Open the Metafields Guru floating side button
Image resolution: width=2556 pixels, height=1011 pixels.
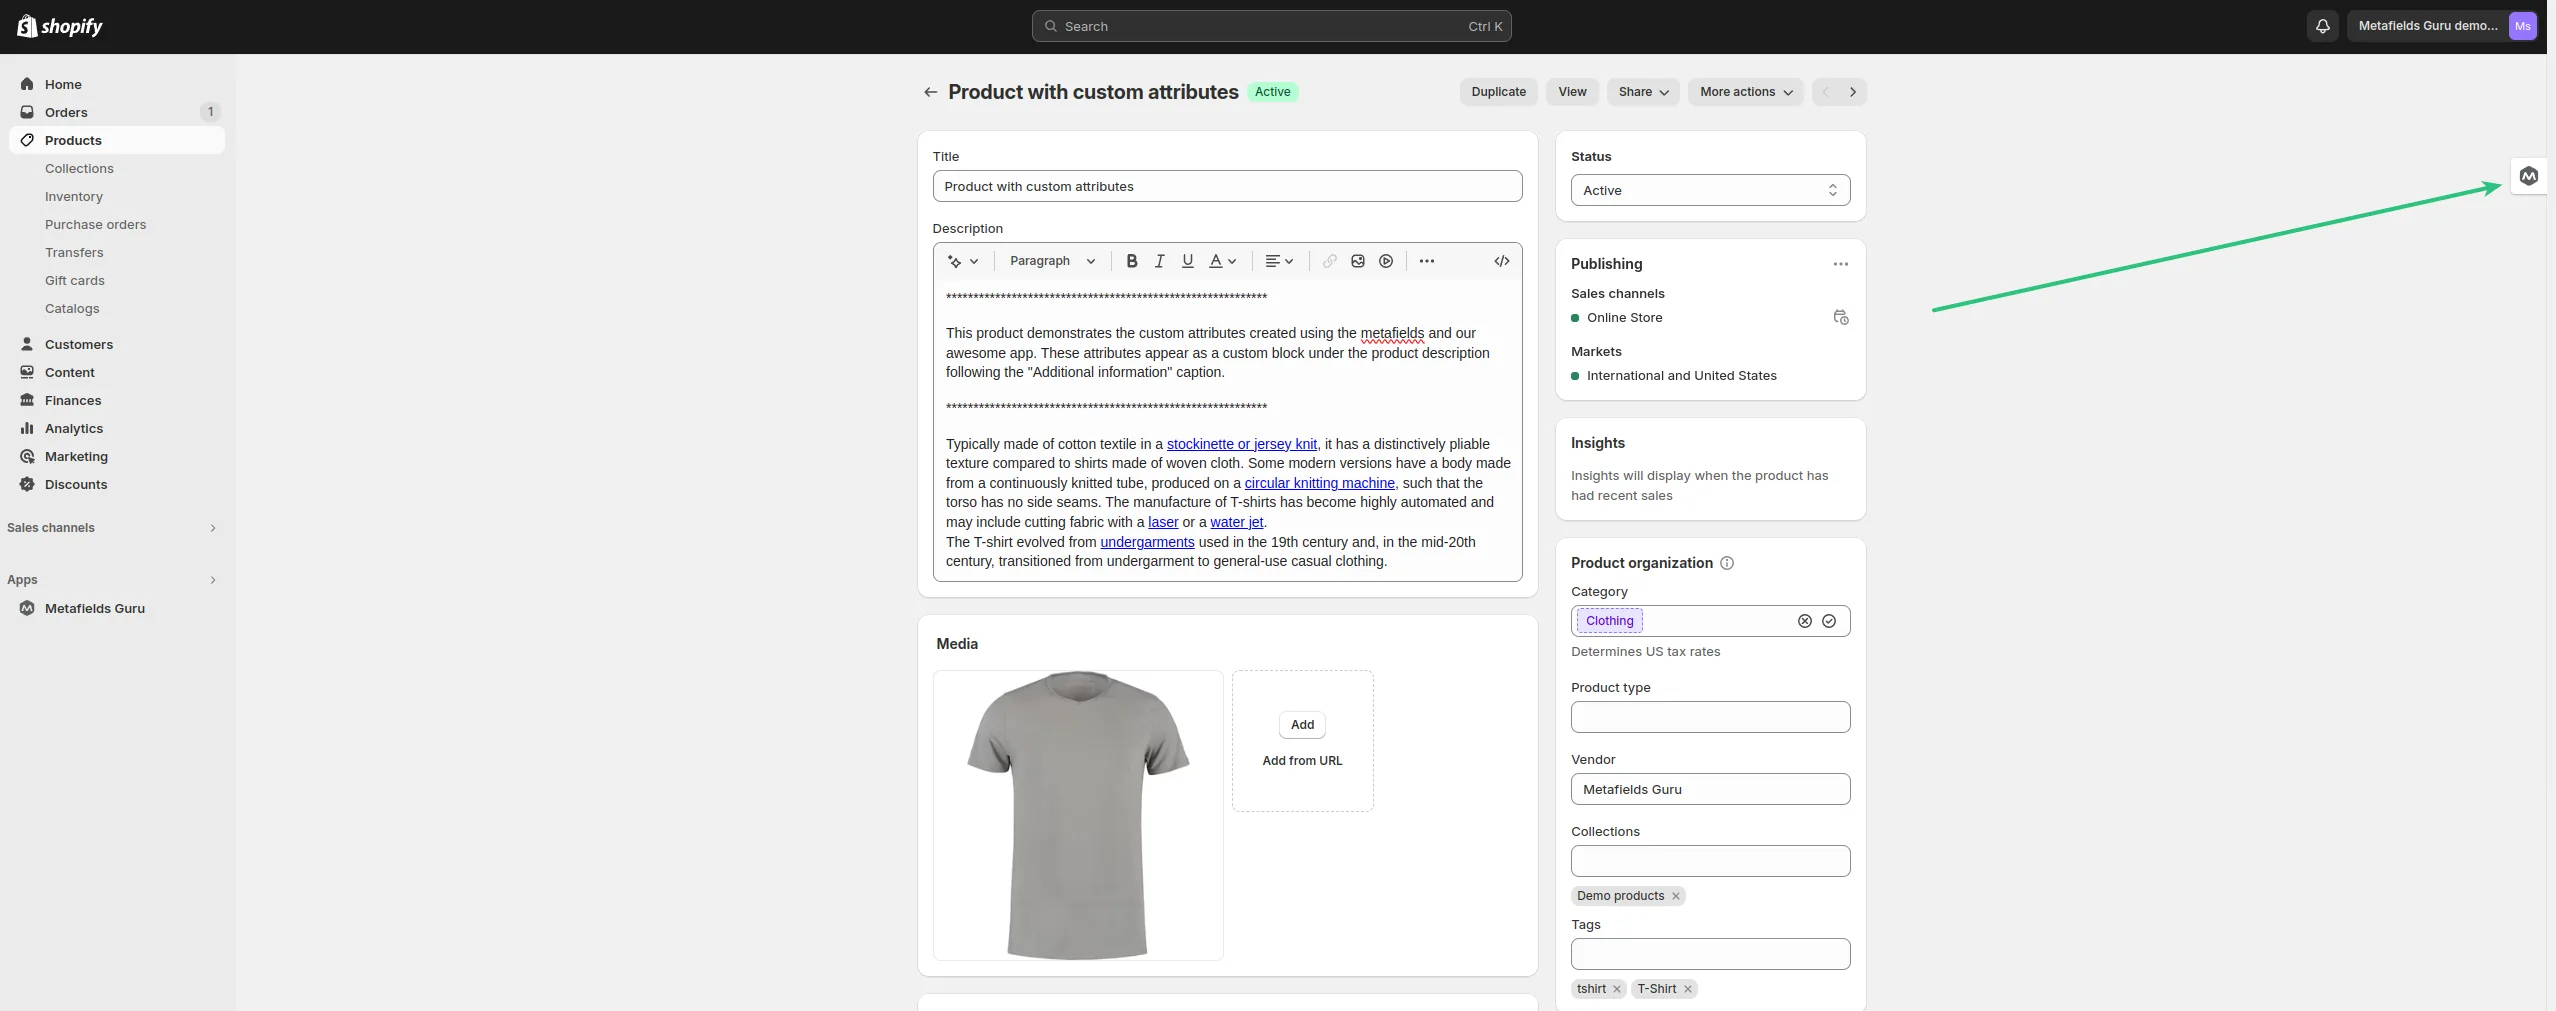point(2528,177)
